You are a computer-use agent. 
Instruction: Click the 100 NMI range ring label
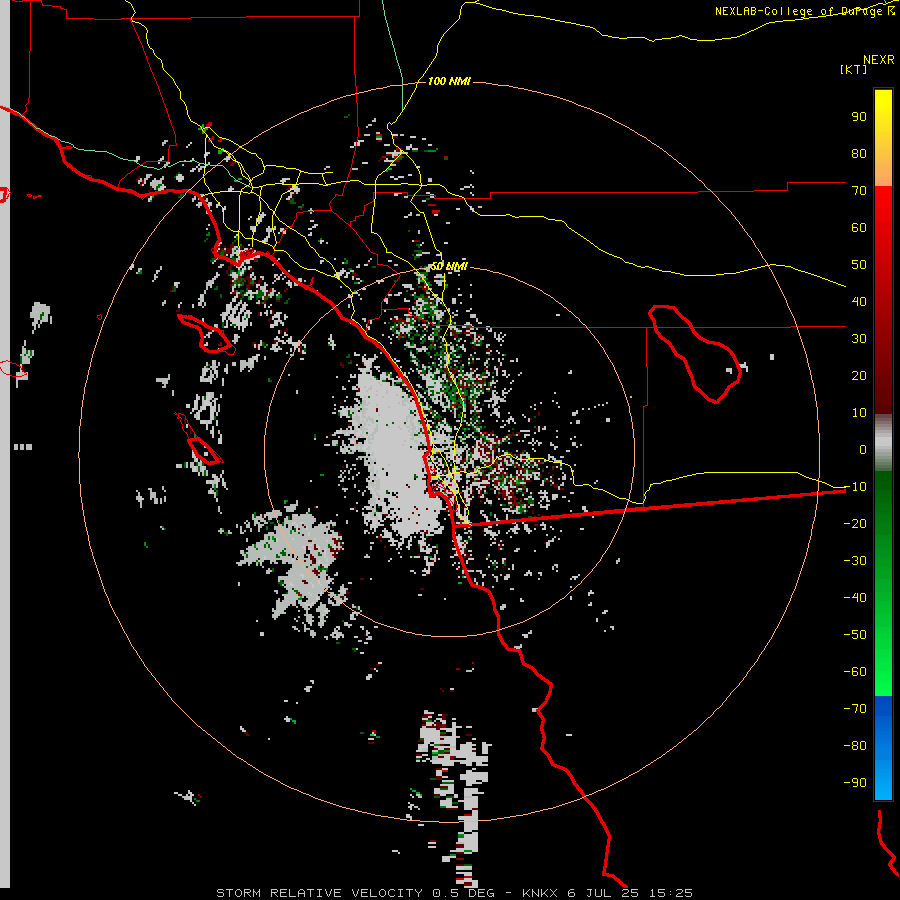449,81
